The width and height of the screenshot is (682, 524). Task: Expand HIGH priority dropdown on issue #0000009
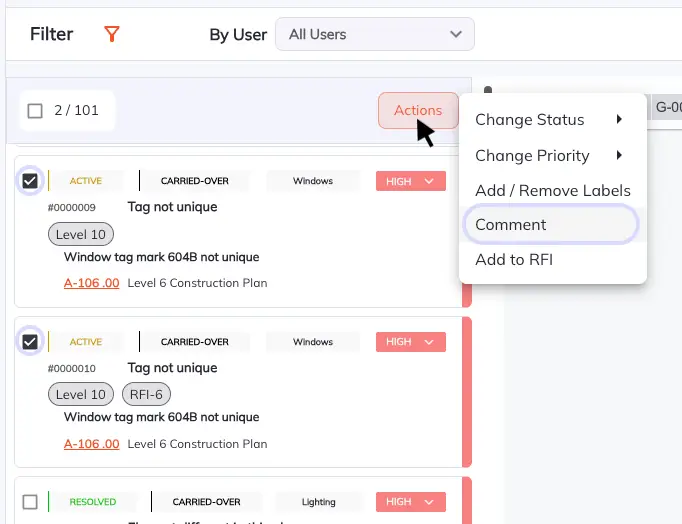click(x=411, y=181)
